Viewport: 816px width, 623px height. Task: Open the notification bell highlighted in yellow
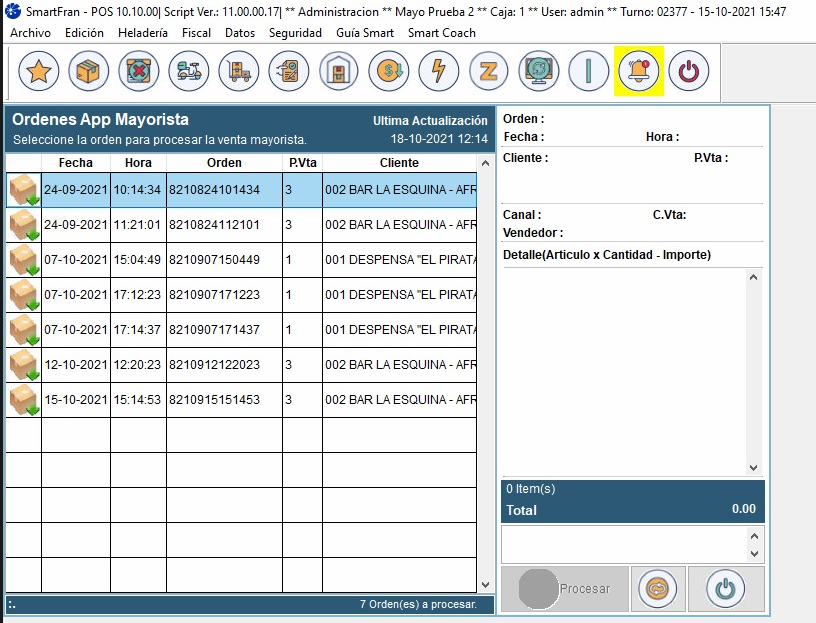(638, 72)
